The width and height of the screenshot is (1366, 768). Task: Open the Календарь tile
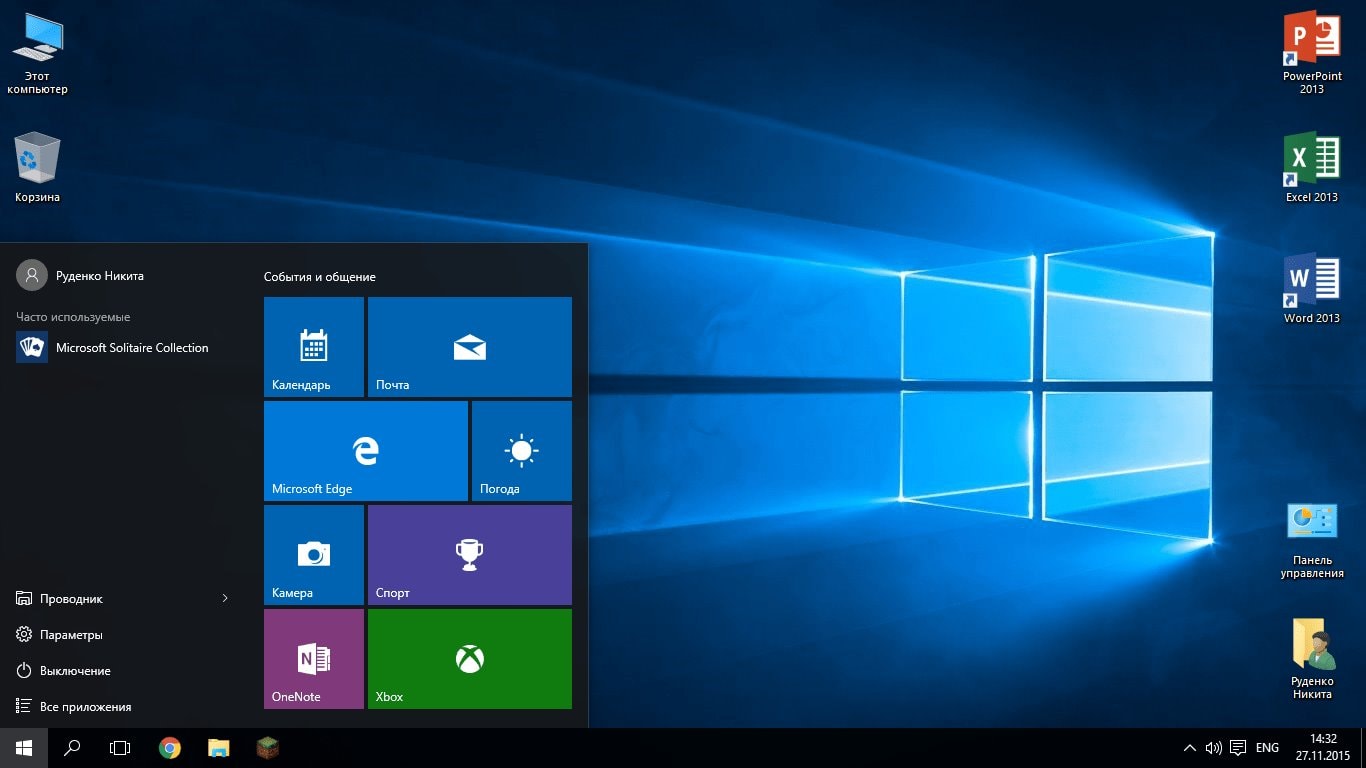point(313,346)
